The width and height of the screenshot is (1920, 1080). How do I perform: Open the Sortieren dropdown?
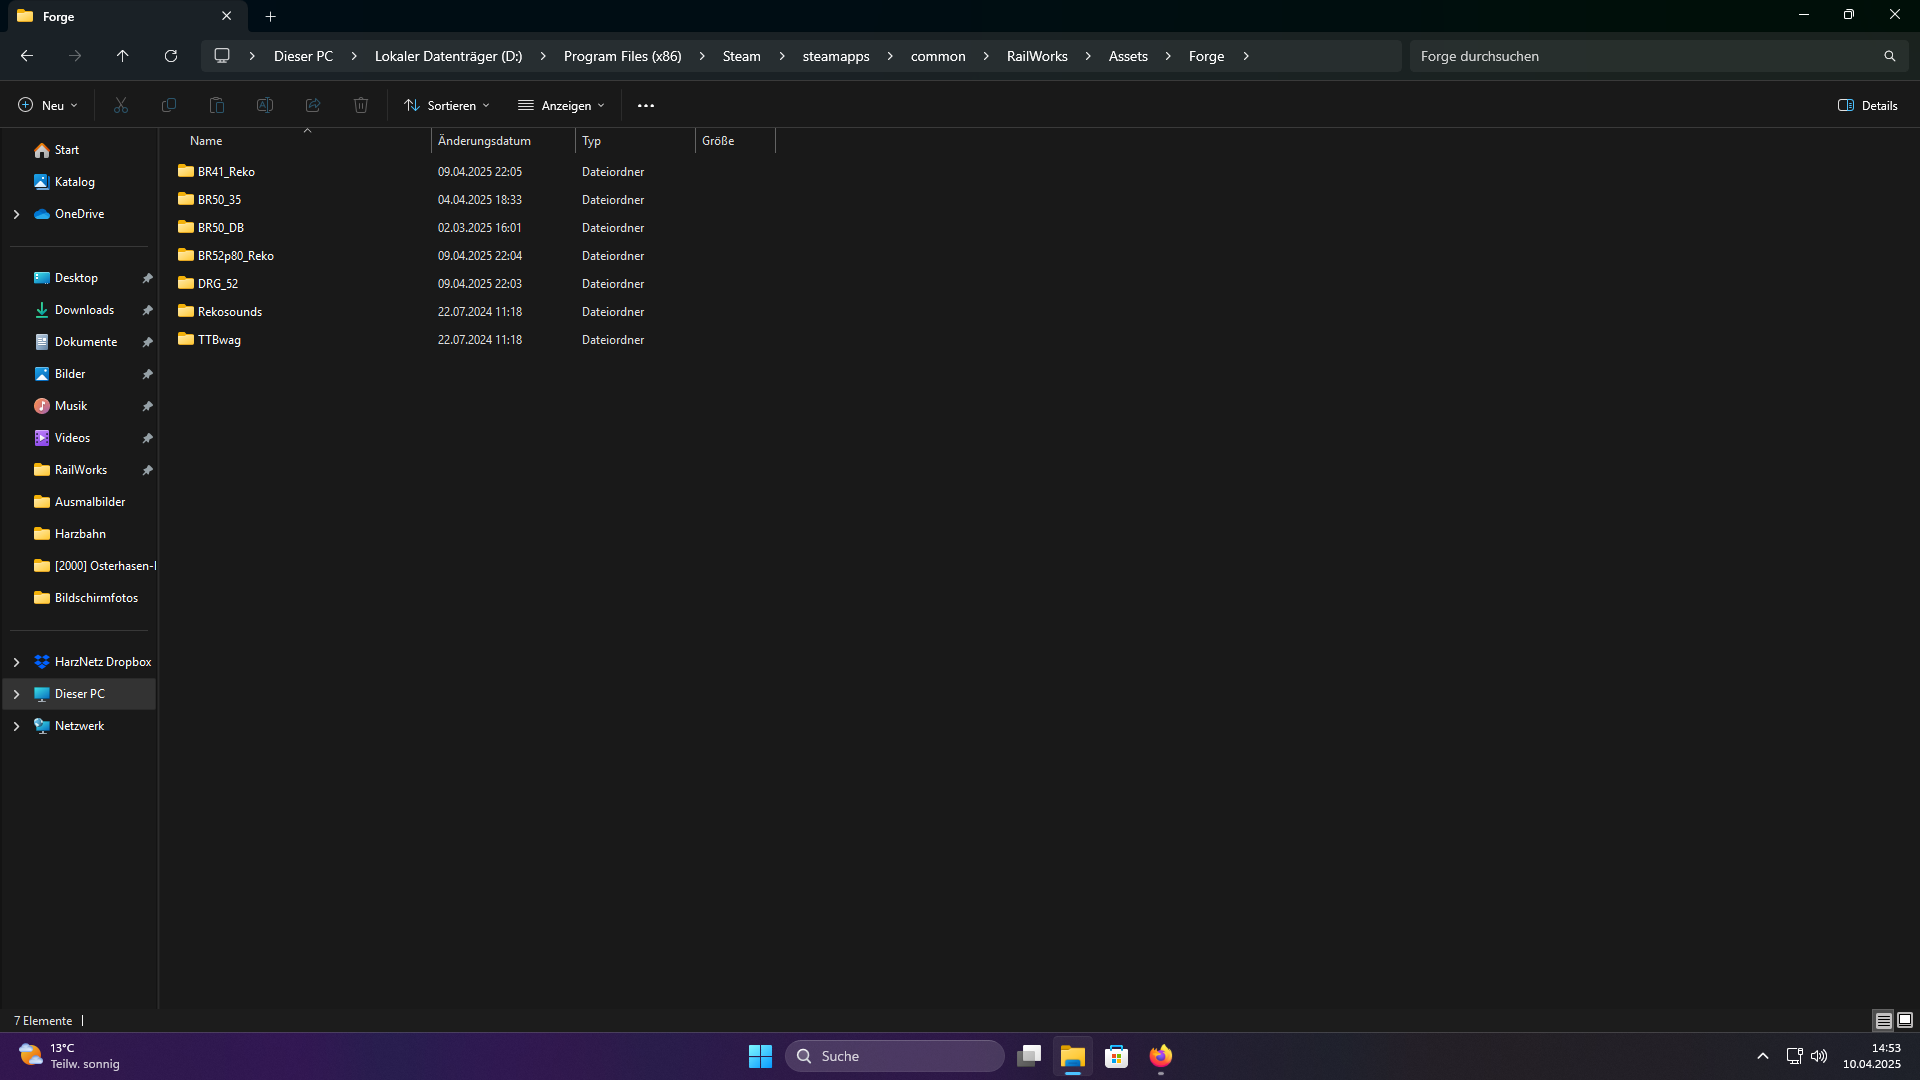pyautogui.click(x=447, y=105)
